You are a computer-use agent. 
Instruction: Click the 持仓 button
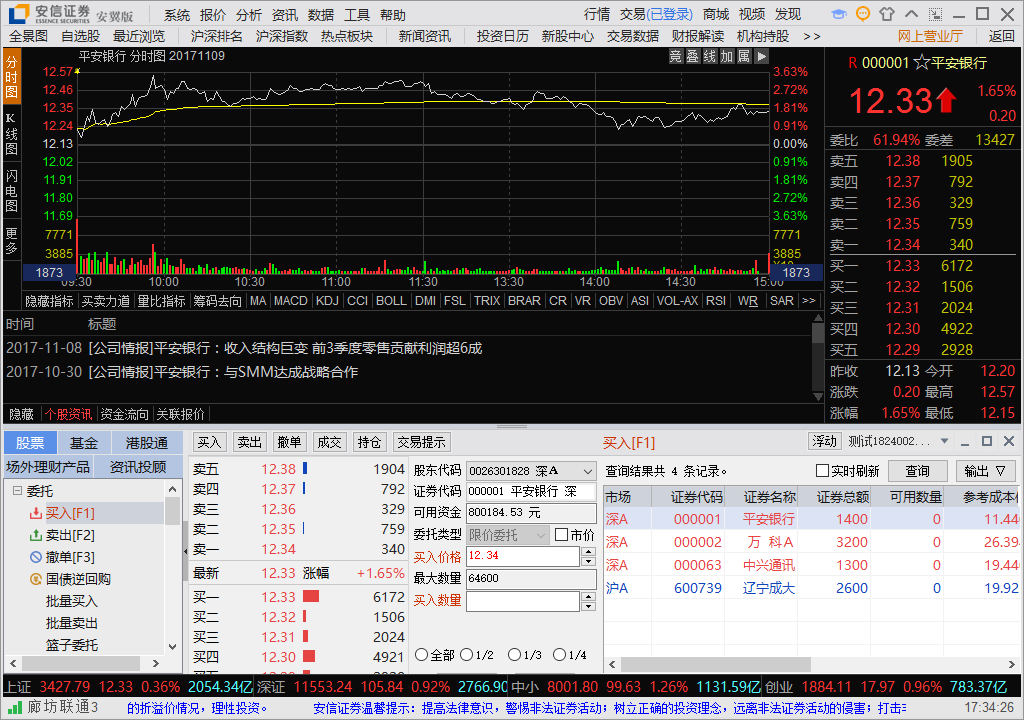[x=369, y=442]
